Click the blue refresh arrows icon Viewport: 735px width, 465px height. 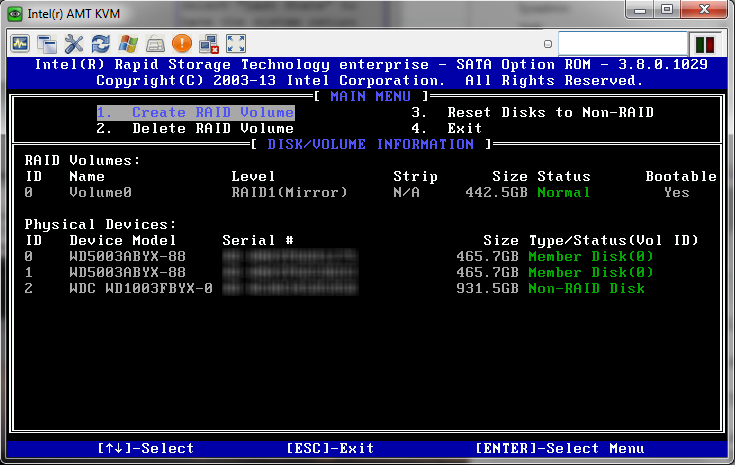(x=101, y=44)
